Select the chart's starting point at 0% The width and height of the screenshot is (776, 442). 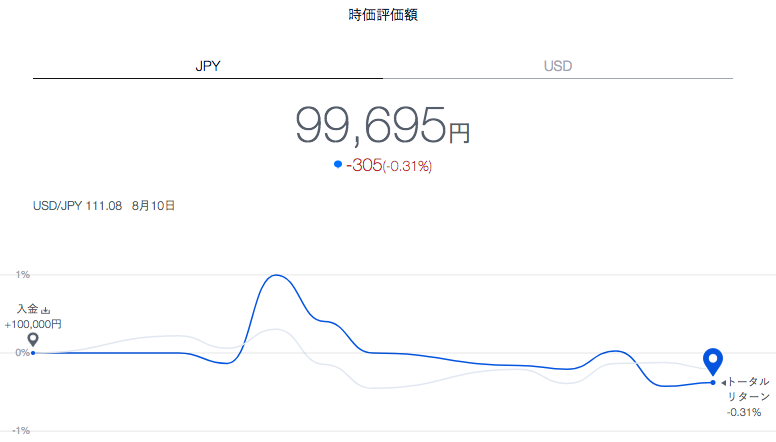pyautogui.click(x=33, y=353)
